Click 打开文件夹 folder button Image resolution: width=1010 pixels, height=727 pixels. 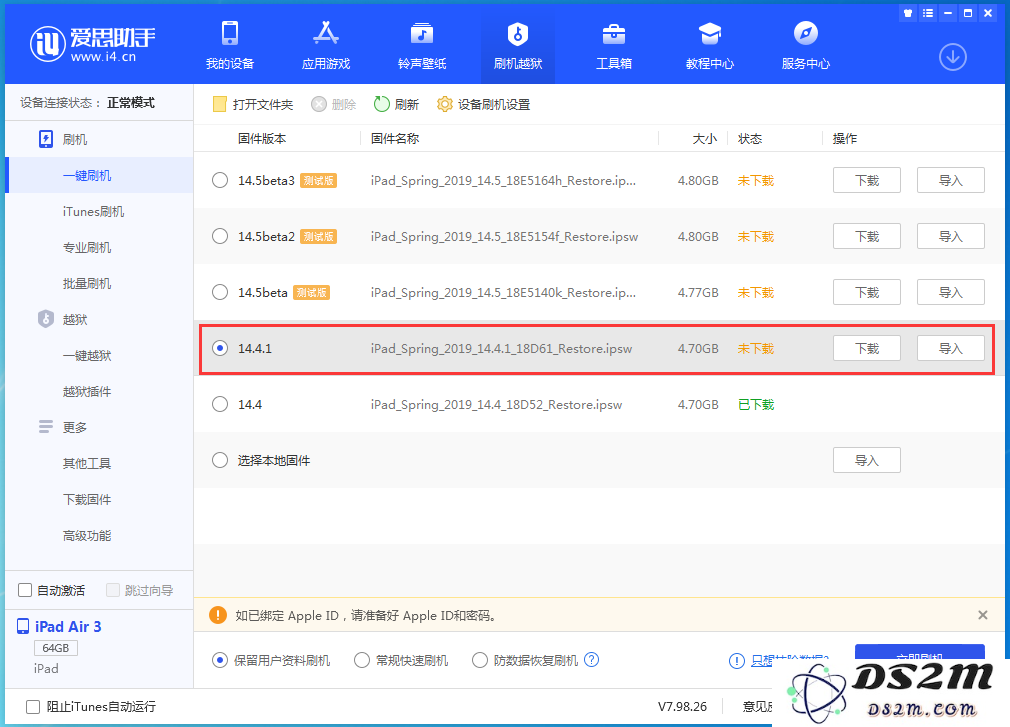[x=252, y=104]
